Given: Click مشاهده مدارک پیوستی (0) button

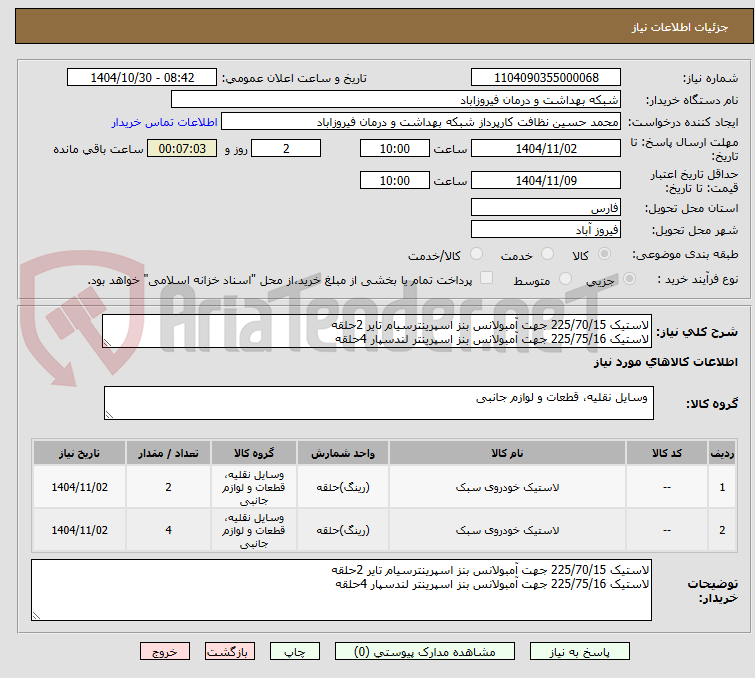Looking at the screenshot, I should (425, 652).
